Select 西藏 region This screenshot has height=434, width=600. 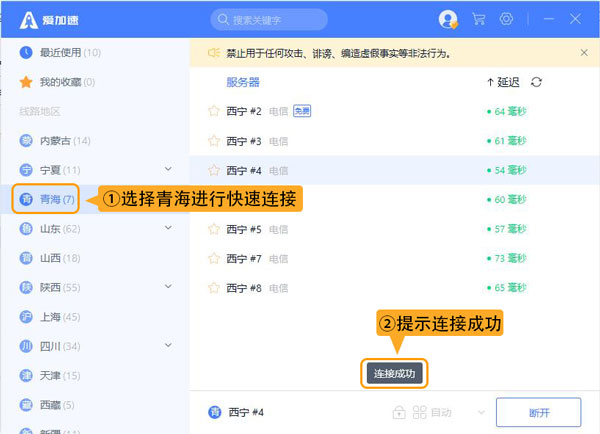click(x=47, y=405)
